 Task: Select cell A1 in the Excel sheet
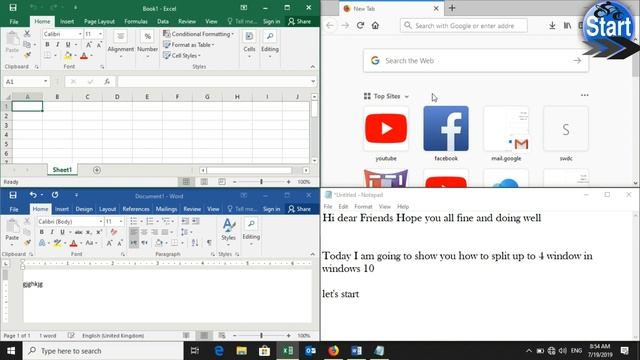[x=27, y=107]
